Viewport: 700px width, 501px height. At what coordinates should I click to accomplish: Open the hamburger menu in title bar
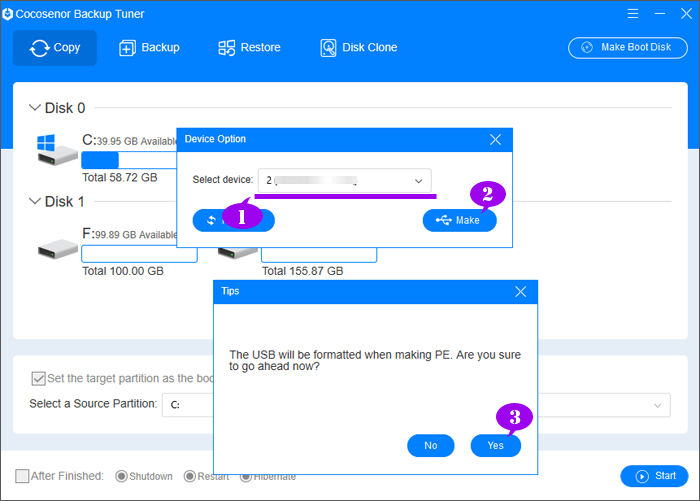(633, 14)
